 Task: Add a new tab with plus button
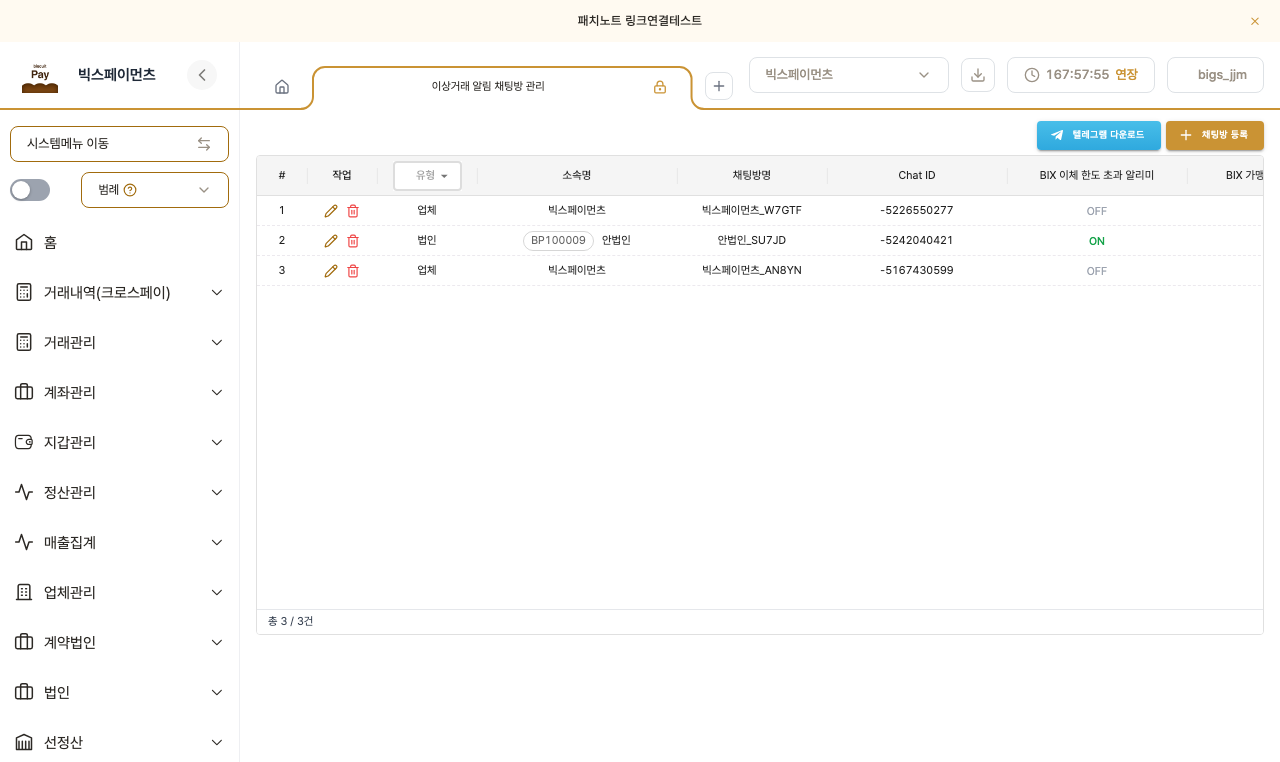tap(719, 86)
